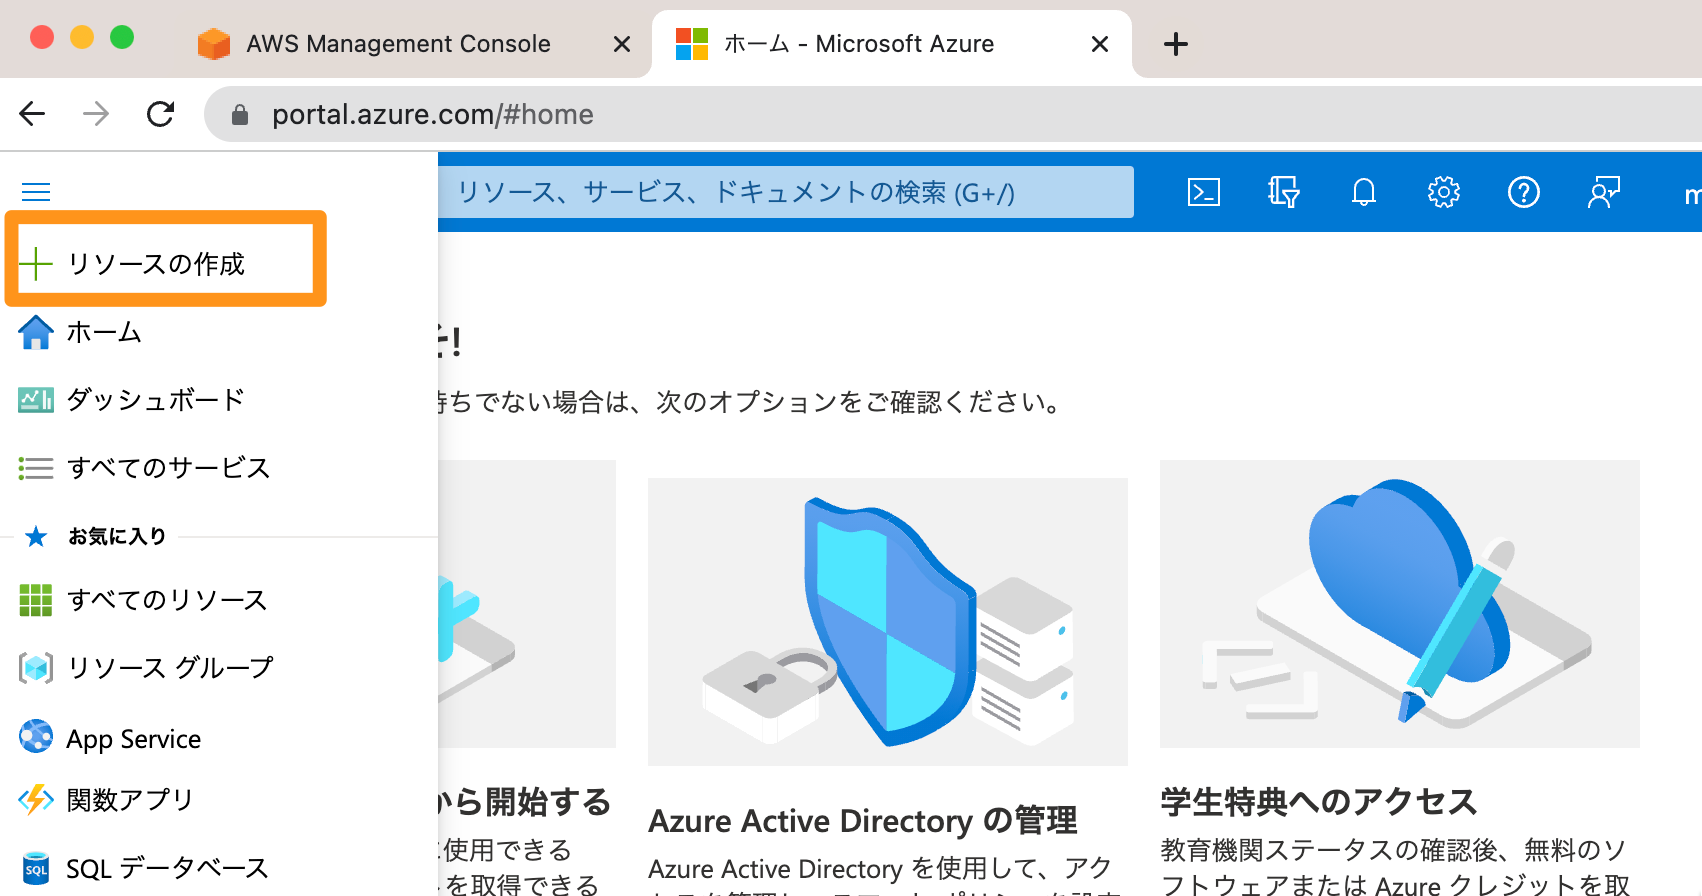Open the directory and subscription filter icon
Screen dimensions: 1702x896
[1284, 192]
